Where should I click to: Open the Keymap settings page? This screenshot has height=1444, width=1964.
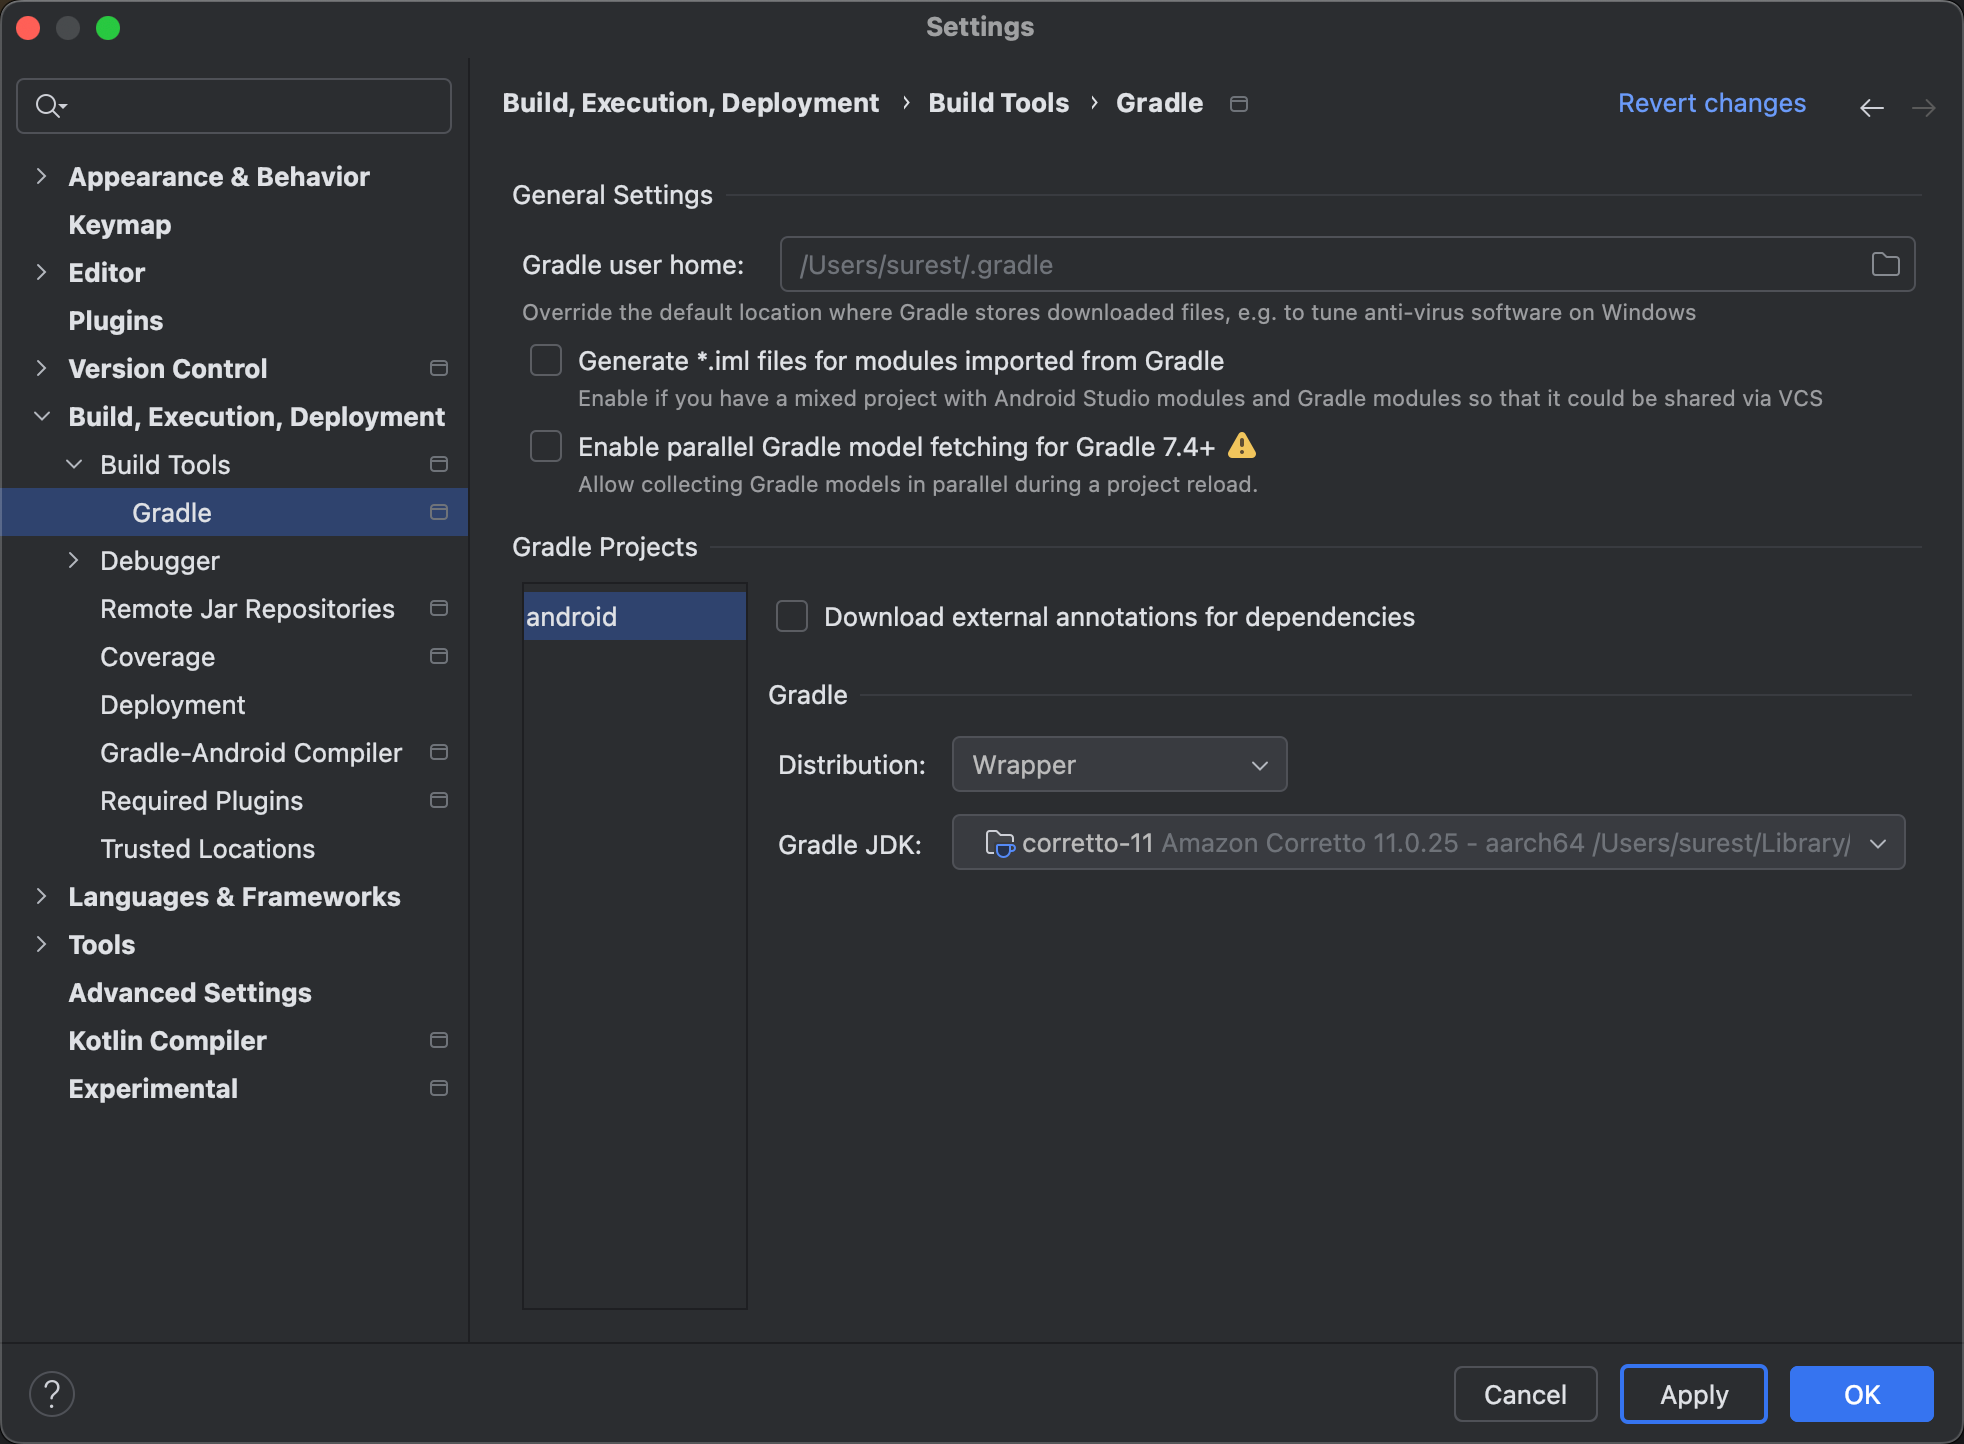120,225
